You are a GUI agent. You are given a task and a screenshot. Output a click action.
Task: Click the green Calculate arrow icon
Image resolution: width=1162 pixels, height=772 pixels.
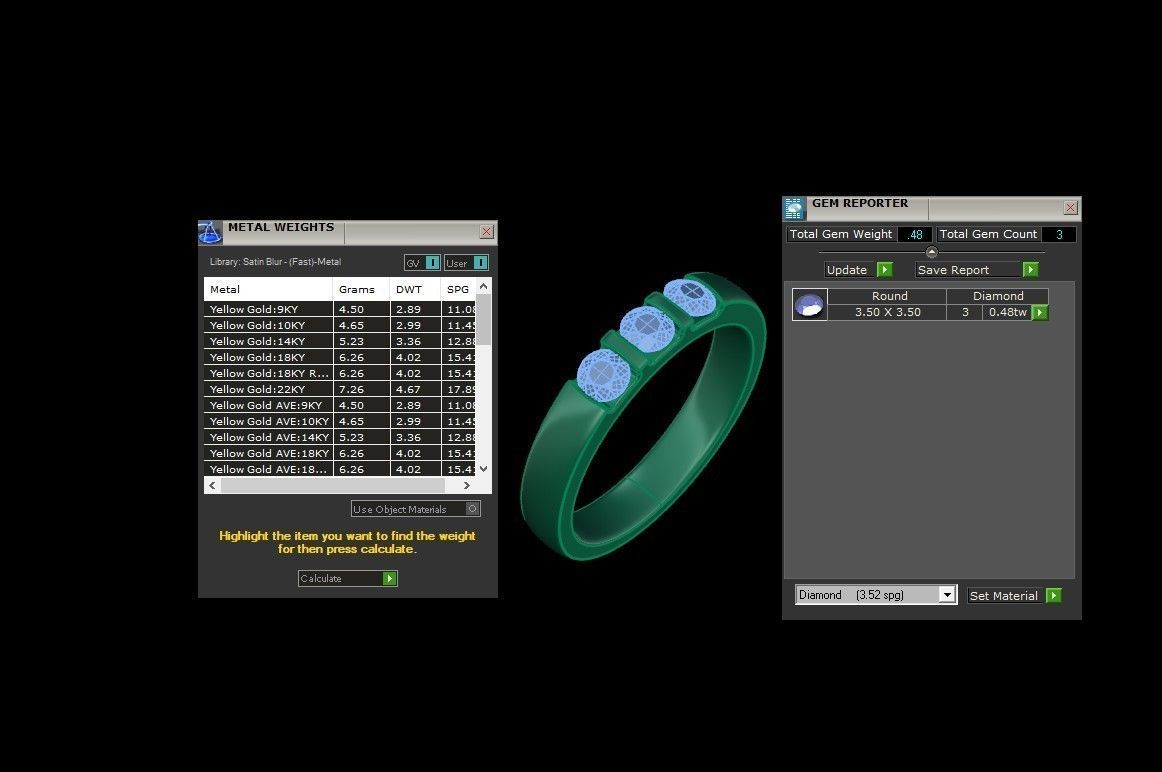click(x=390, y=579)
